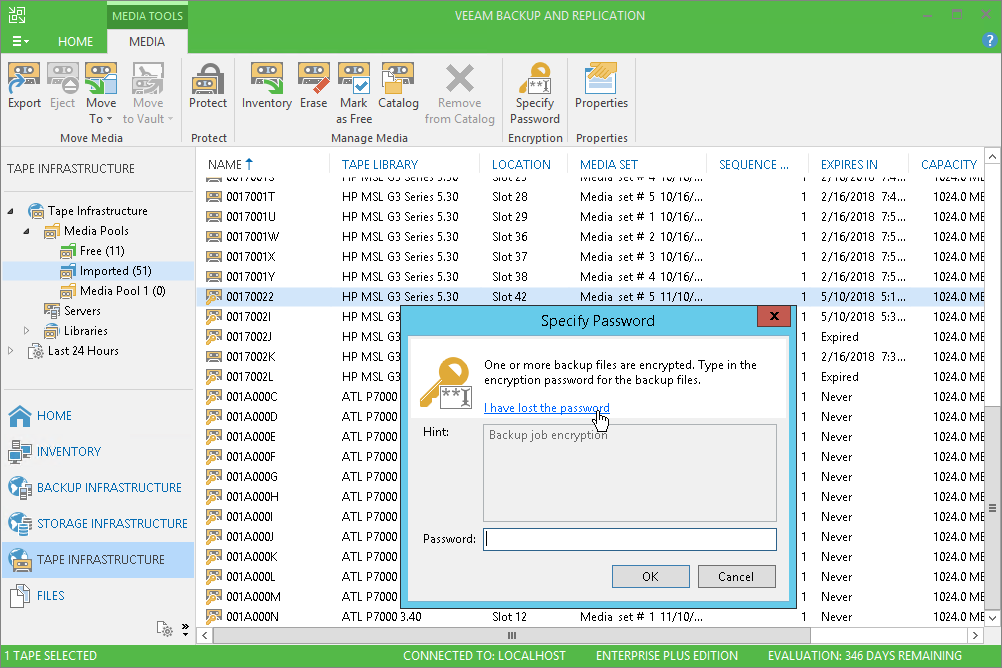Viewport: 1002px width, 668px height.
Task: Click the tape icon beside 001A000H
Action: point(213,496)
